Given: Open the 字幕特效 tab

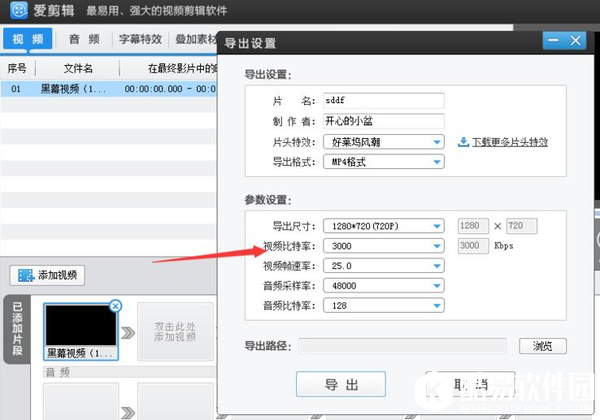Looking at the screenshot, I should [140, 39].
